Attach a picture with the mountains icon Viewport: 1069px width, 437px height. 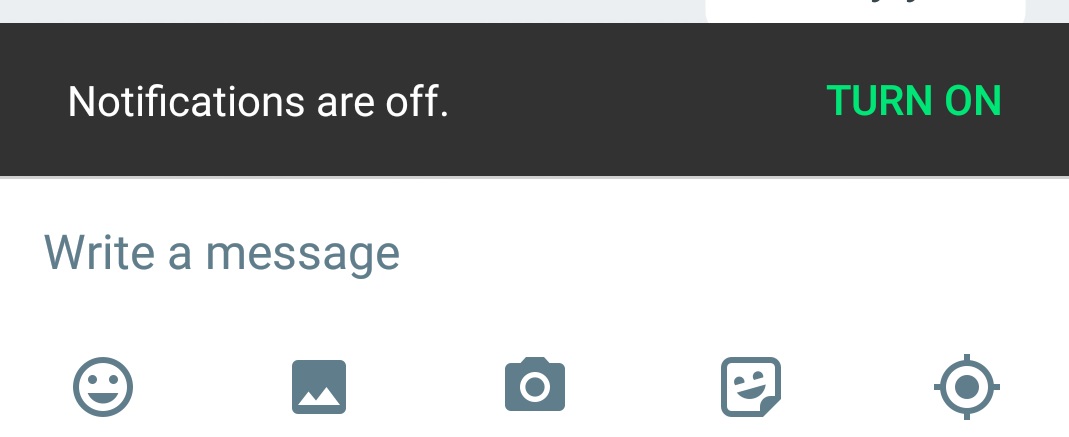(x=319, y=387)
